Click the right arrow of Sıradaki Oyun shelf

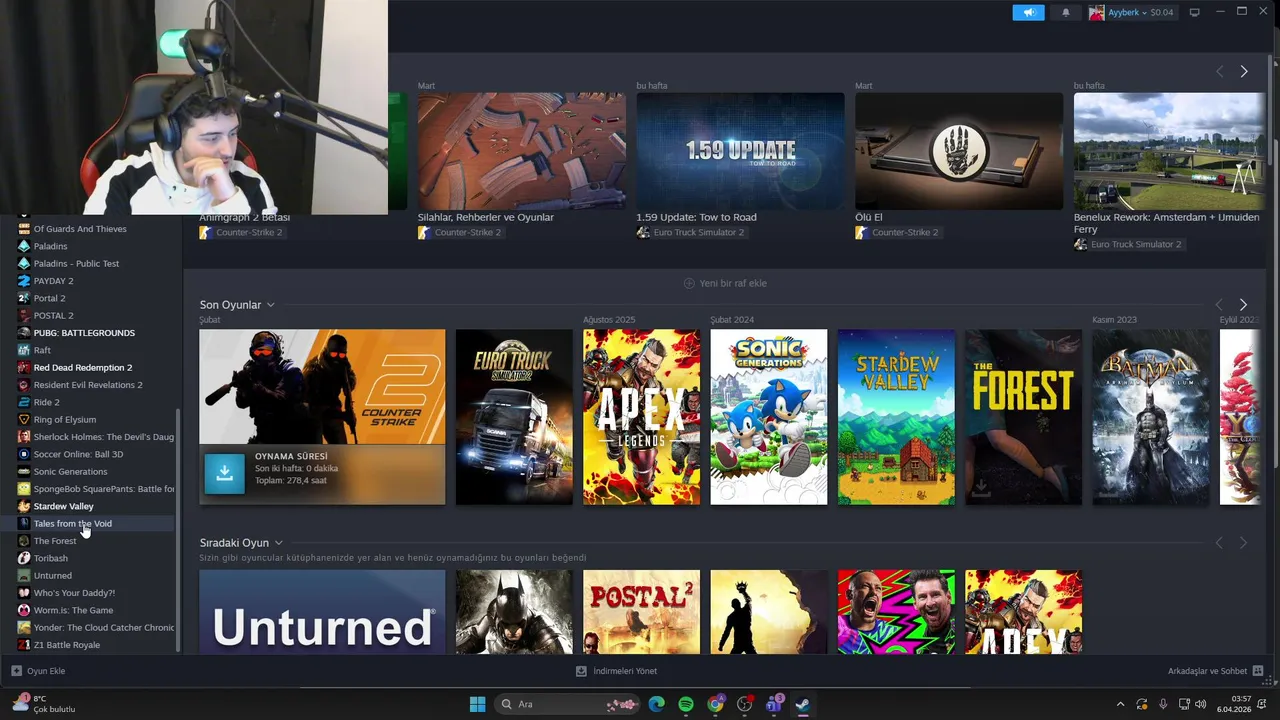(1243, 542)
